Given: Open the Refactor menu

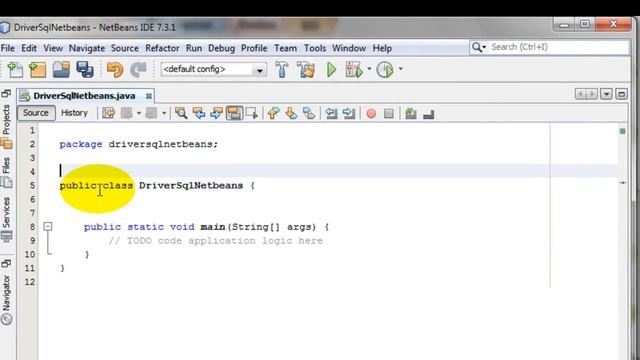Looking at the screenshot, I should point(162,48).
